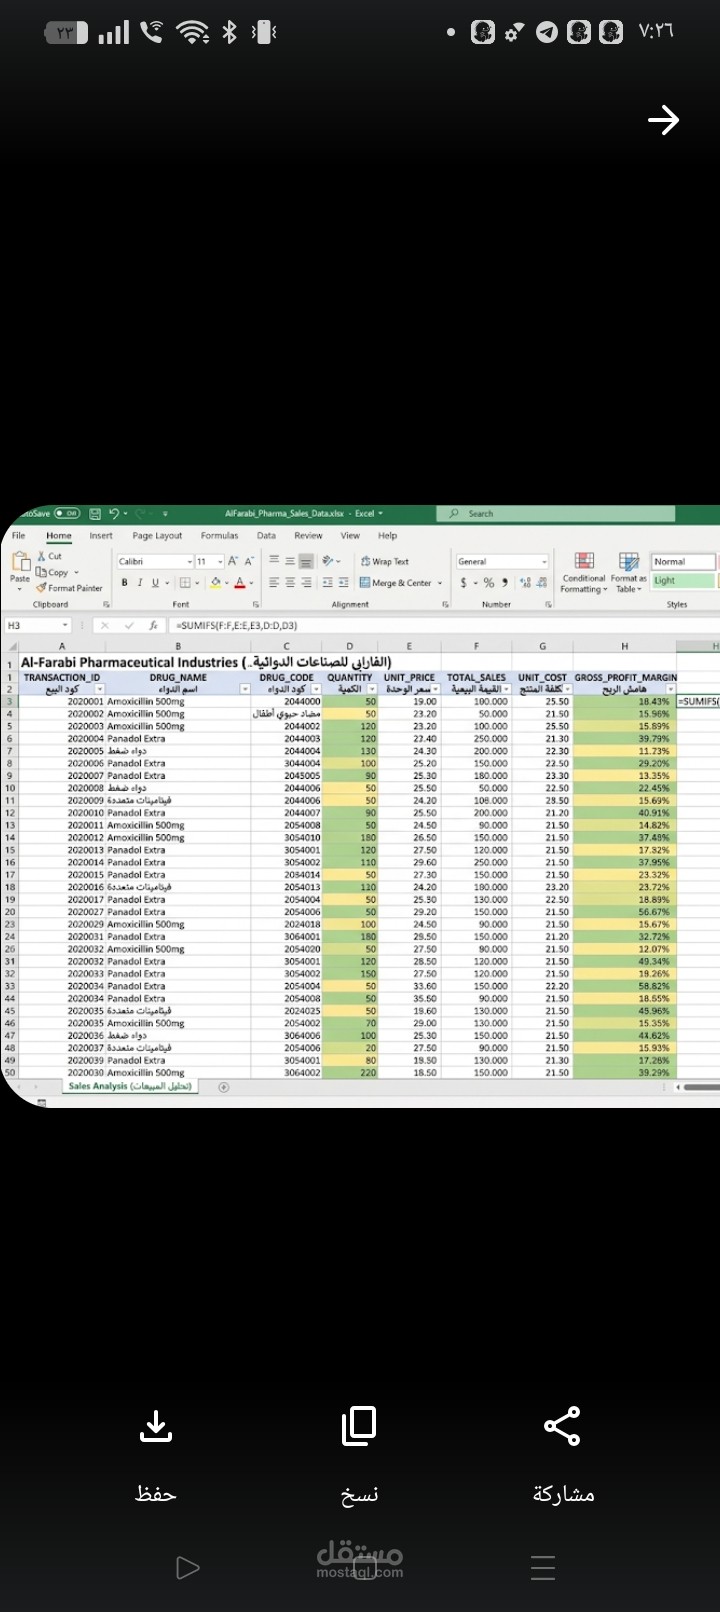Click the Merge & Center button
Screen dimensions: 720x1612
[x=396, y=583]
